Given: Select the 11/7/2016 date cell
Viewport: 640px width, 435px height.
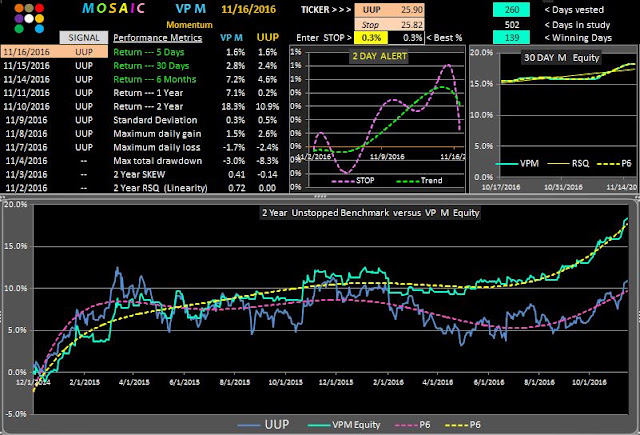Looking at the screenshot, I should 27,147.
